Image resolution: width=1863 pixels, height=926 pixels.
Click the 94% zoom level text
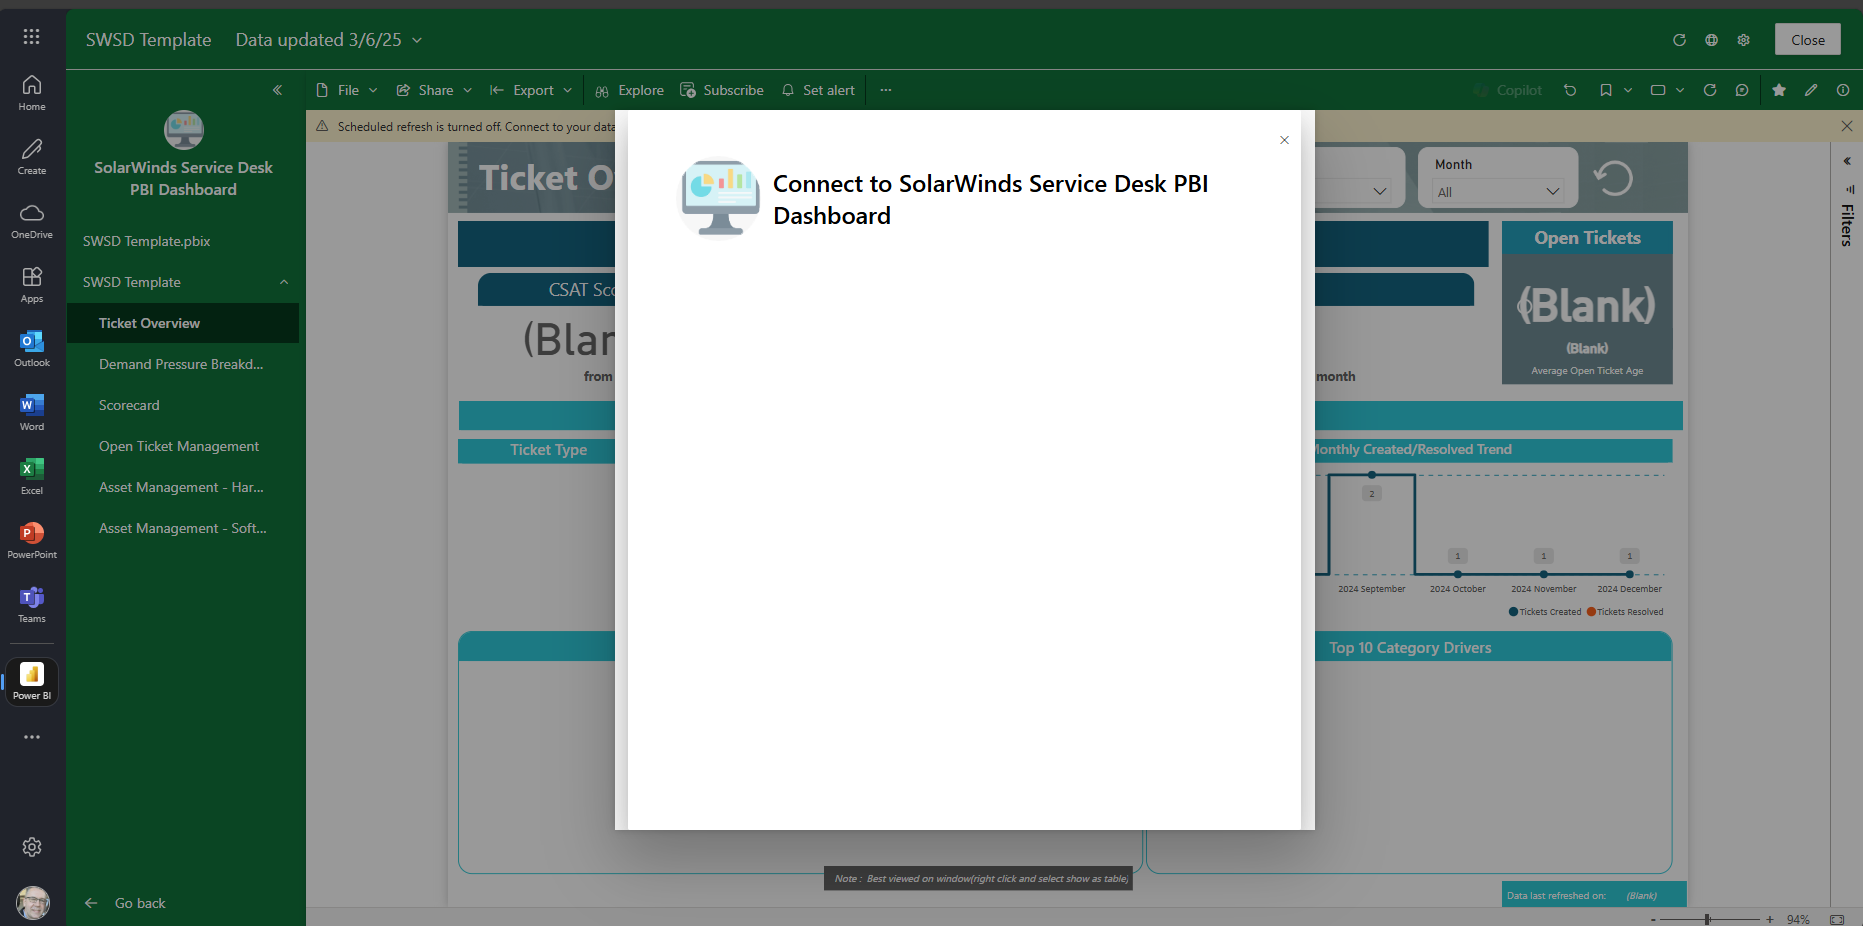[x=1798, y=919]
